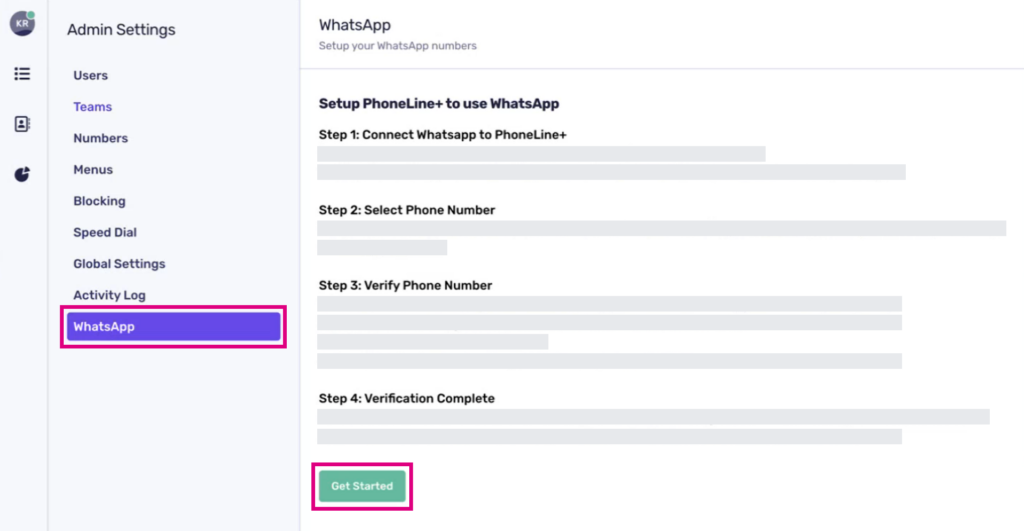The image size is (1024, 531).
Task: Open the Numbers settings page
Action: pyautogui.click(x=100, y=138)
